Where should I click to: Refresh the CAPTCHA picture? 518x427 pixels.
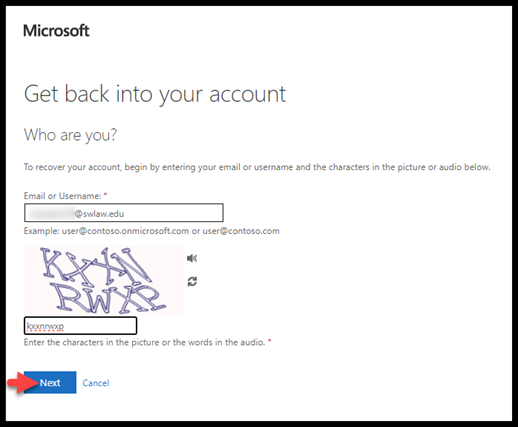click(x=192, y=281)
